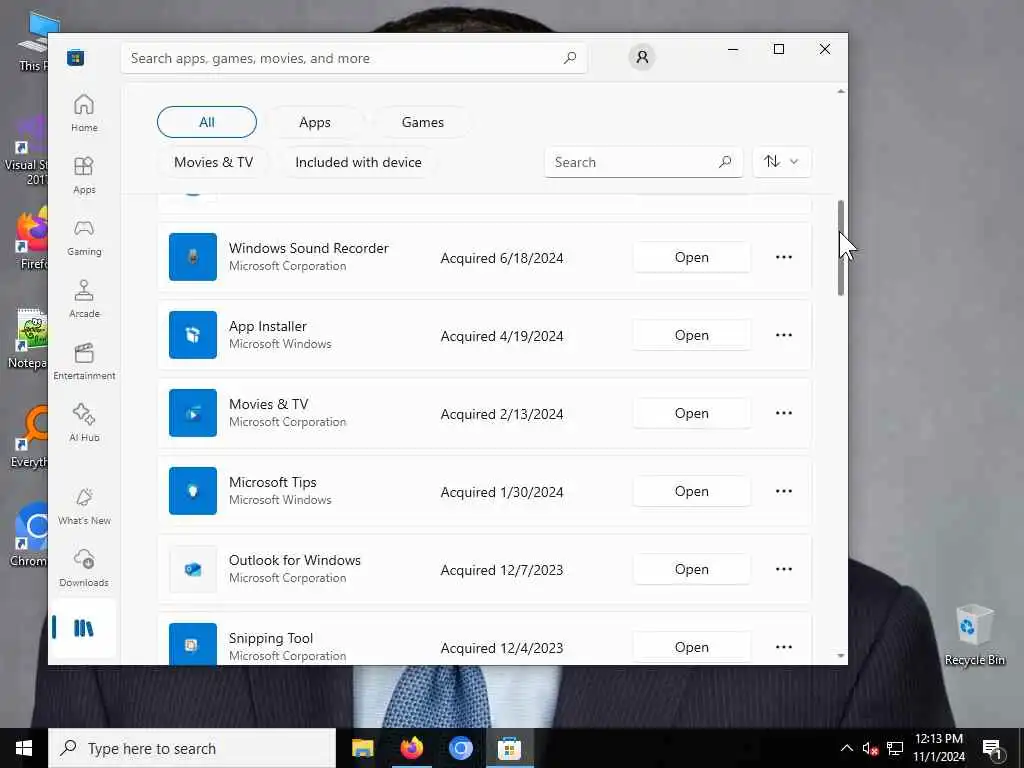Select the Games filter tab

click(x=423, y=122)
